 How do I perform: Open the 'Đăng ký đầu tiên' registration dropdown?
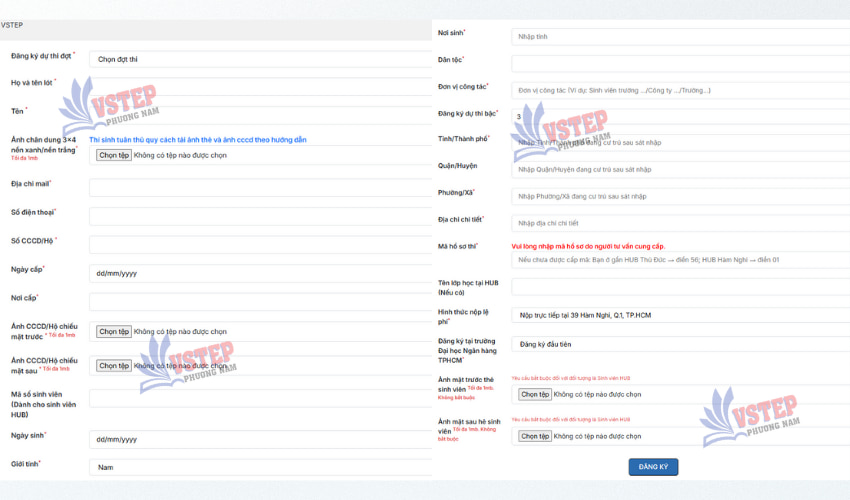tap(680, 344)
